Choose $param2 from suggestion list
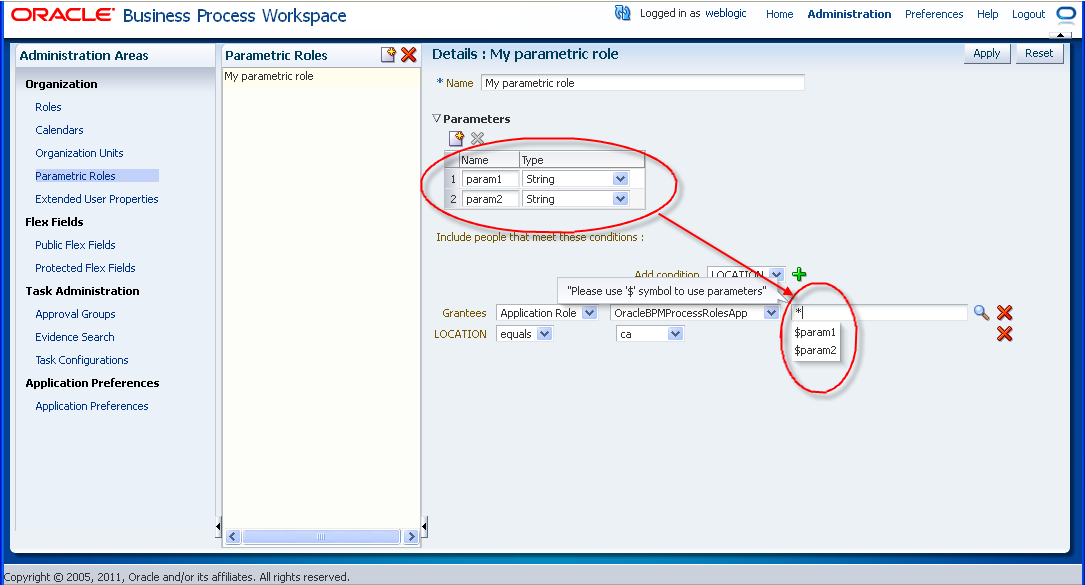The height and width of the screenshot is (585, 1085). click(x=815, y=350)
